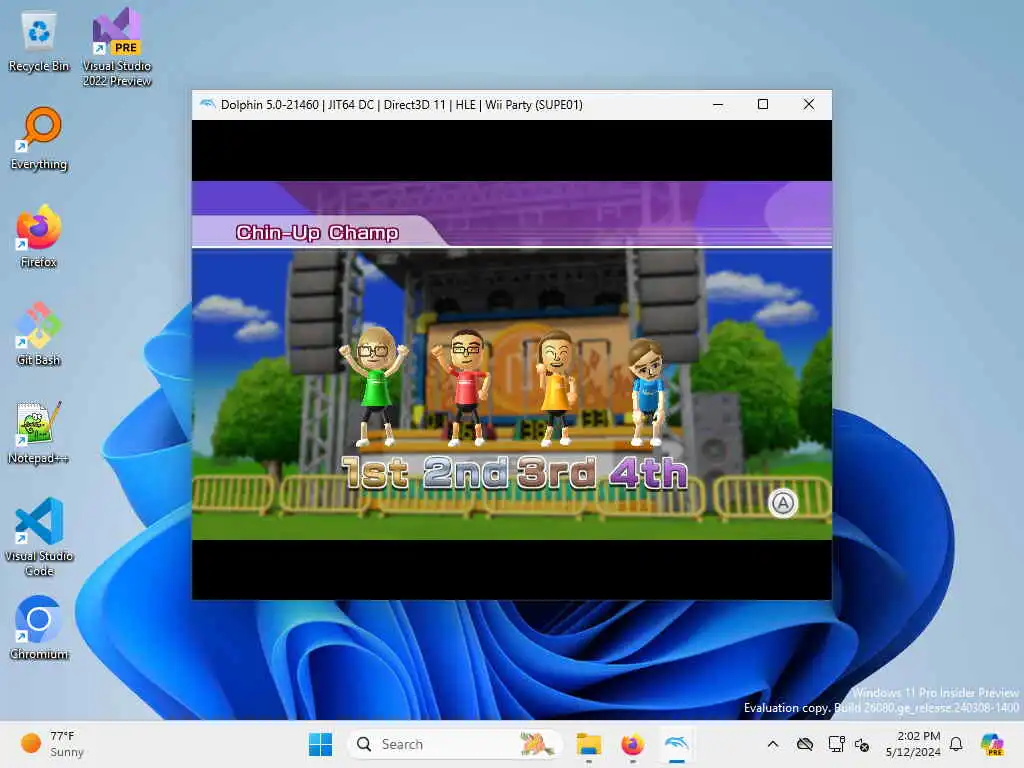Launch the Visual Studio Code shortcut
The width and height of the screenshot is (1024, 768).
39,537
